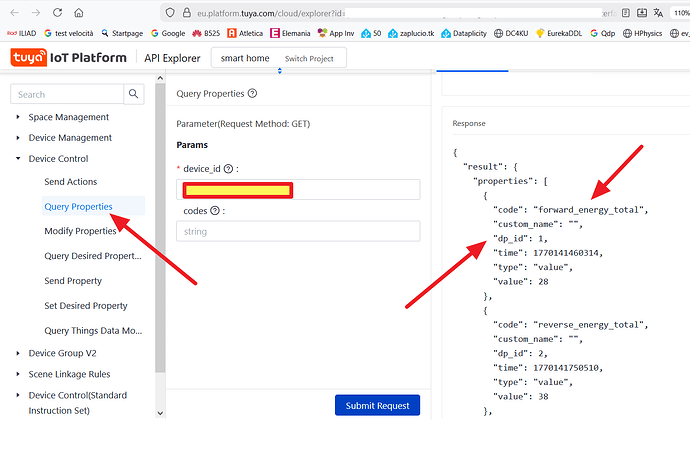Open the App Inv bookmark
The width and height of the screenshot is (690, 452).
(336, 33)
